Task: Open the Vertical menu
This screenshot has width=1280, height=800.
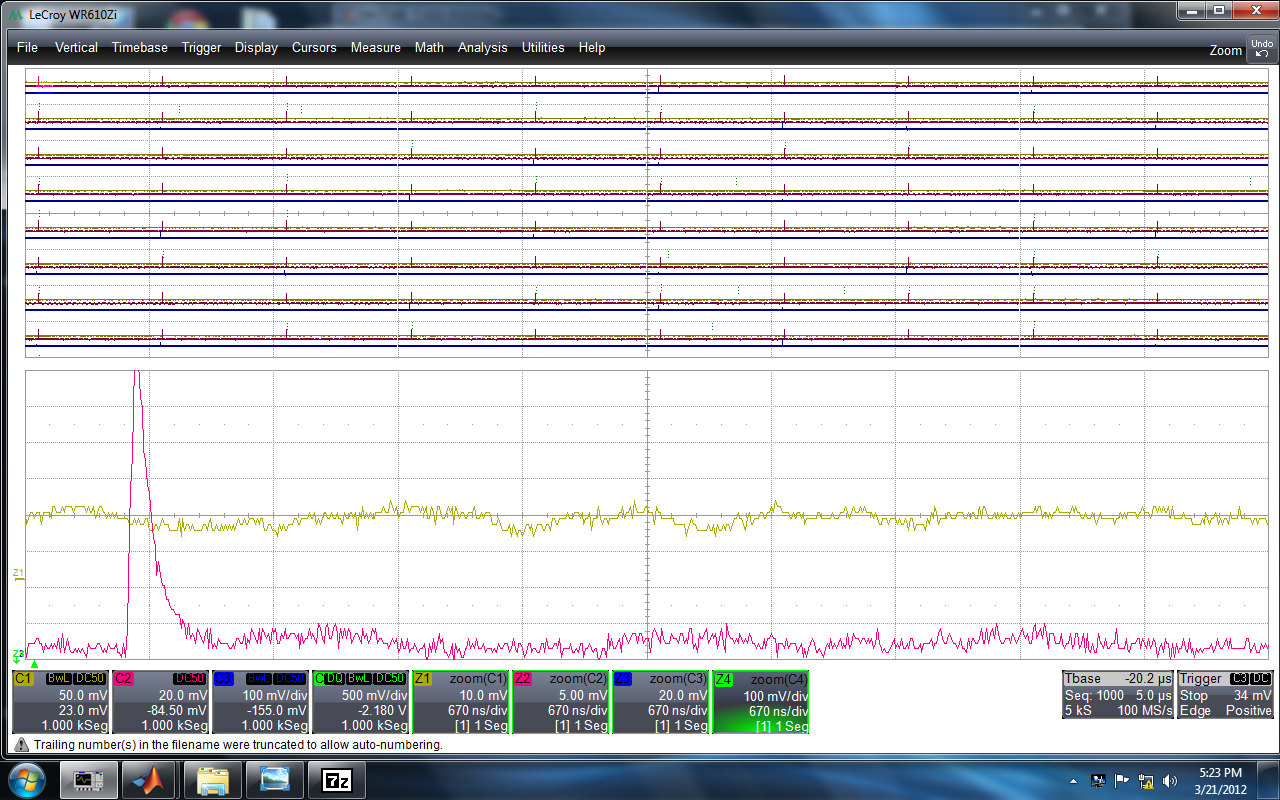Action: tap(76, 48)
